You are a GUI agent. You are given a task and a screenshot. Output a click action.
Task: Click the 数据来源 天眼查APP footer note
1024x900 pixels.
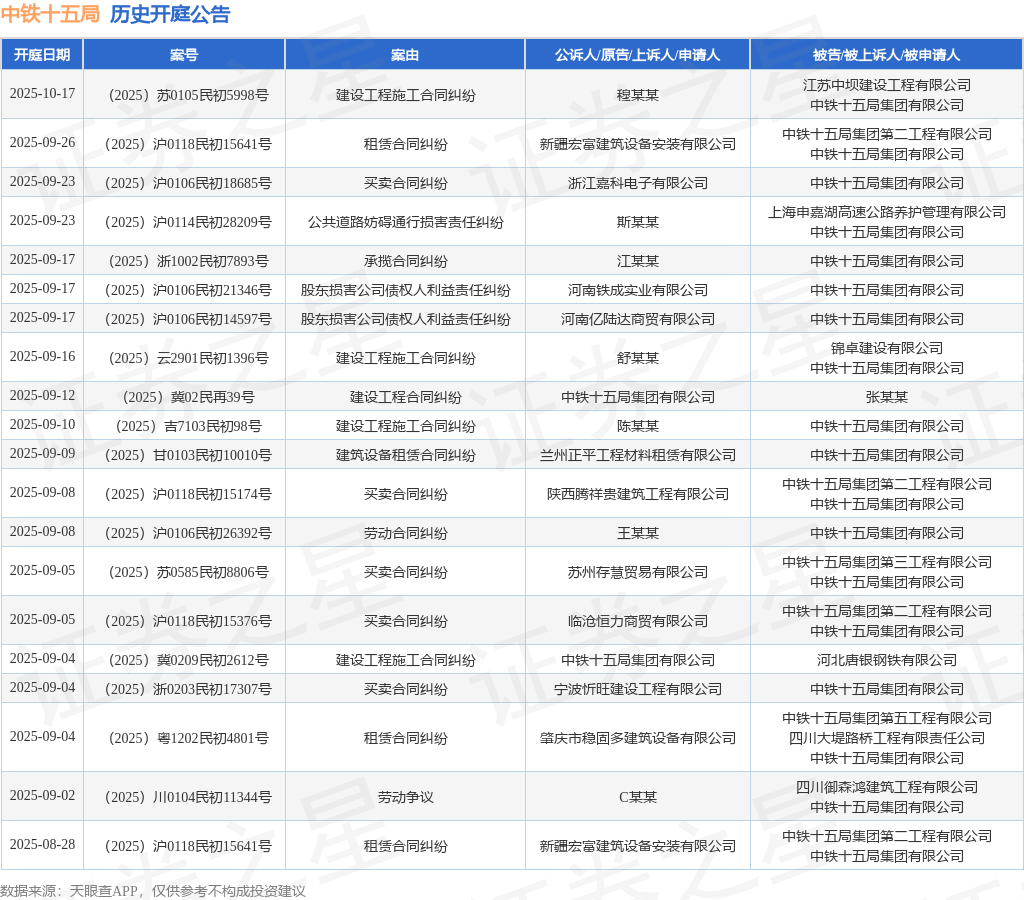tap(153, 891)
